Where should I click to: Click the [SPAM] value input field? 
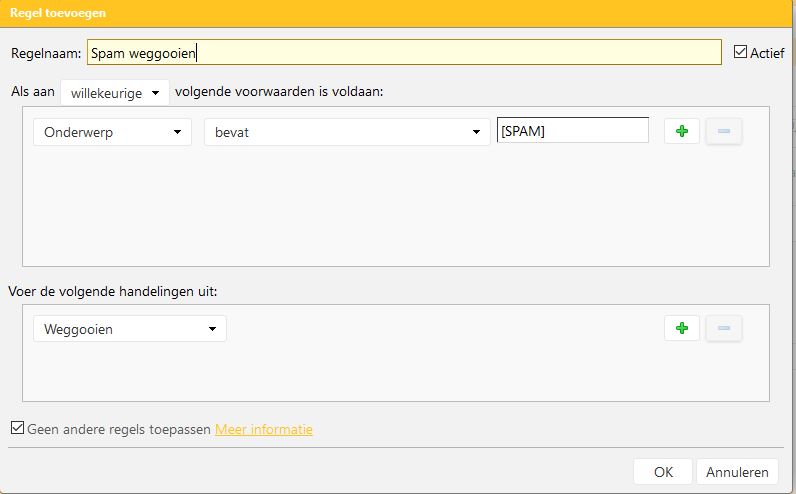(x=572, y=131)
